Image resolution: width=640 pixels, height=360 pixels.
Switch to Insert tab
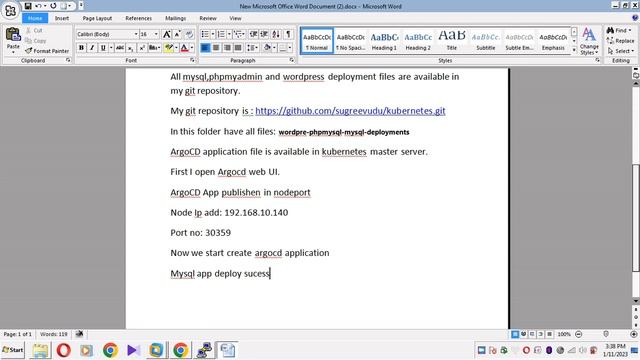[x=62, y=18]
